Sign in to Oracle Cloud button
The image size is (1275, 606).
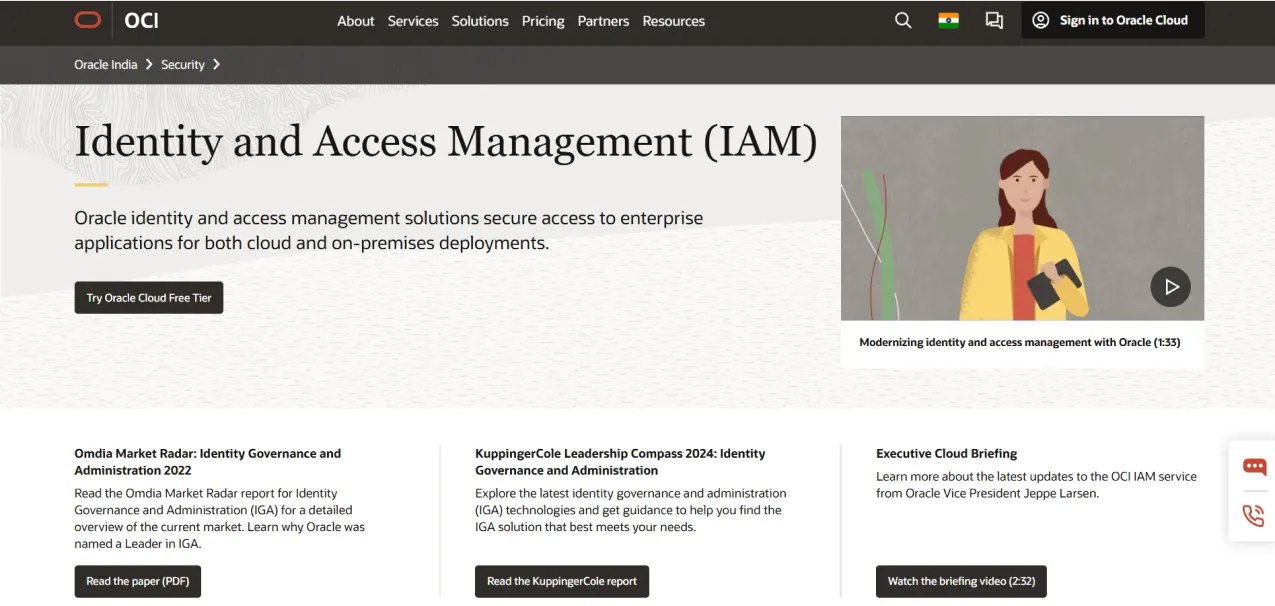pos(1113,20)
